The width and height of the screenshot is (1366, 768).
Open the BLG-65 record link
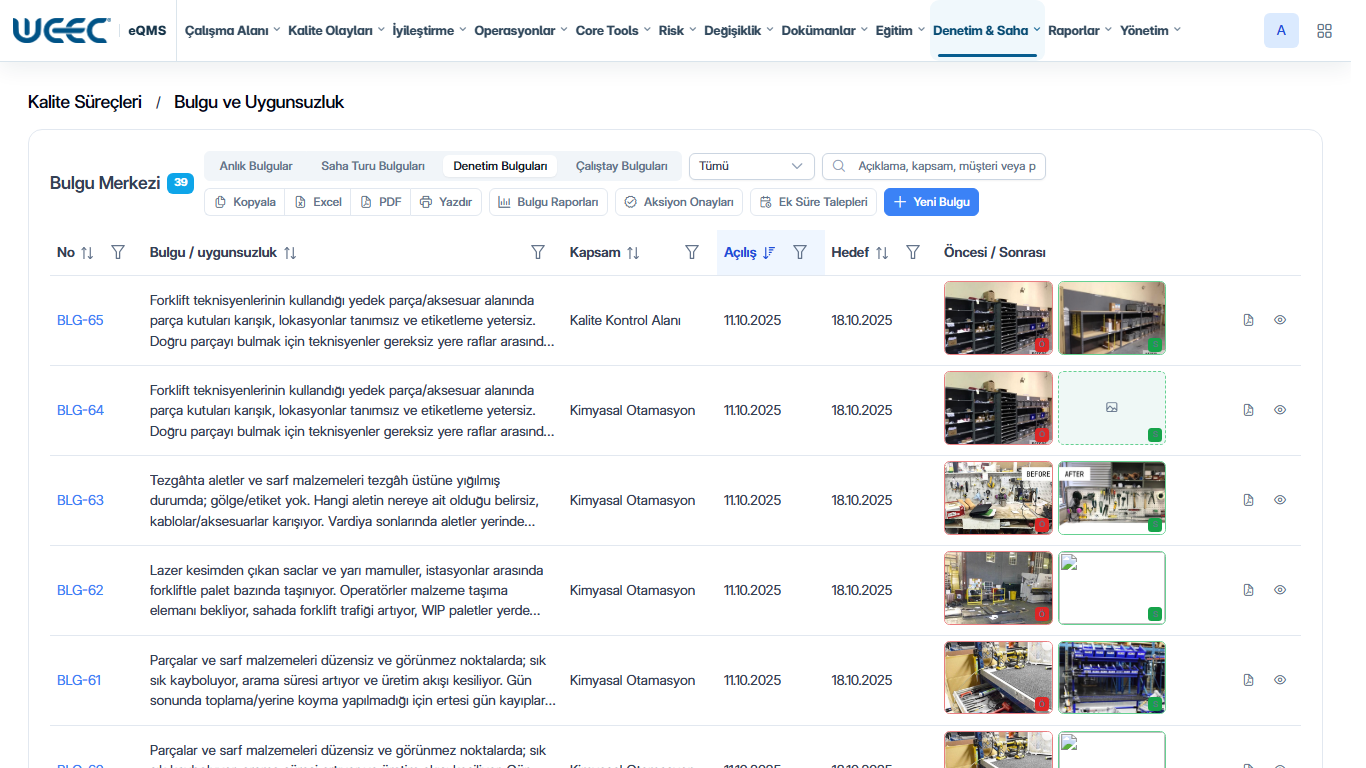pyautogui.click(x=80, y=320)
